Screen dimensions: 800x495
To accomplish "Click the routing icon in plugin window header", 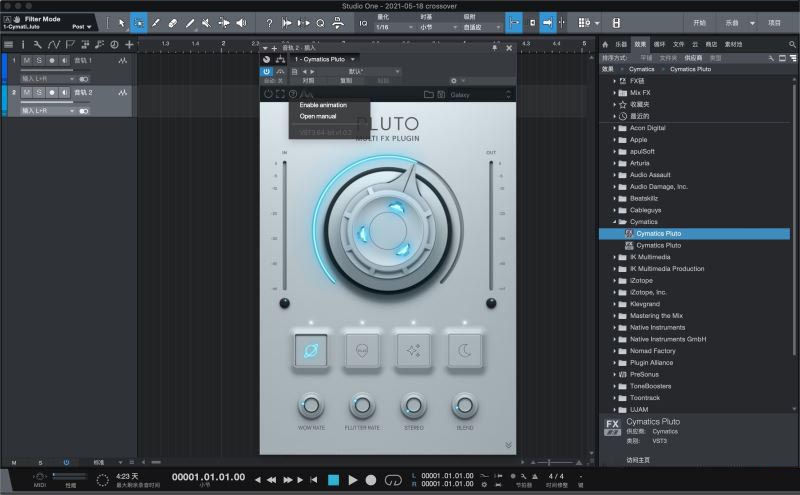I will point(280,59).
